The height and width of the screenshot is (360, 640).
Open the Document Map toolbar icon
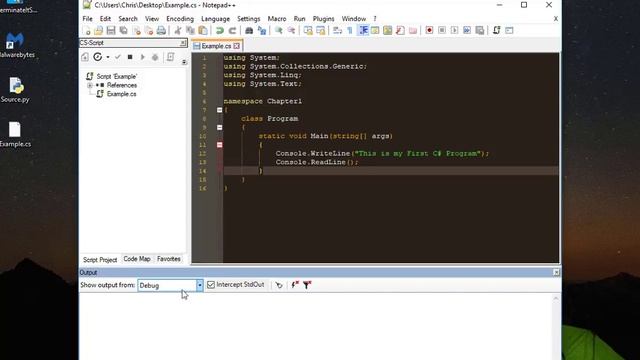click(388, 31)
